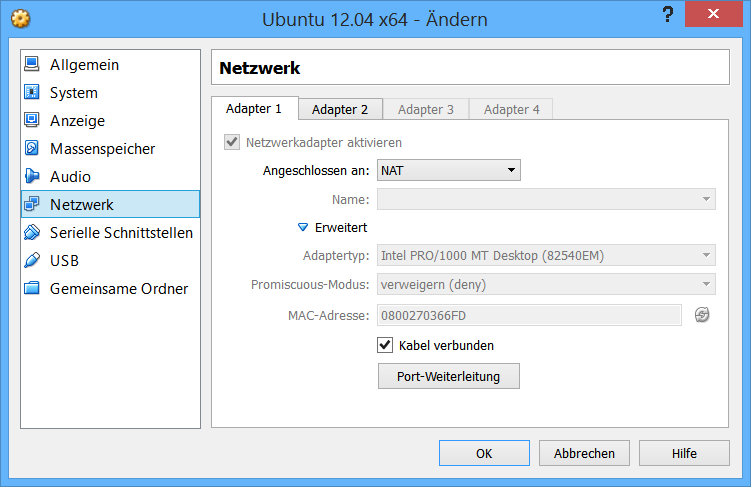Open the Promiscuous-Modus dropdown

pos(545,284)
